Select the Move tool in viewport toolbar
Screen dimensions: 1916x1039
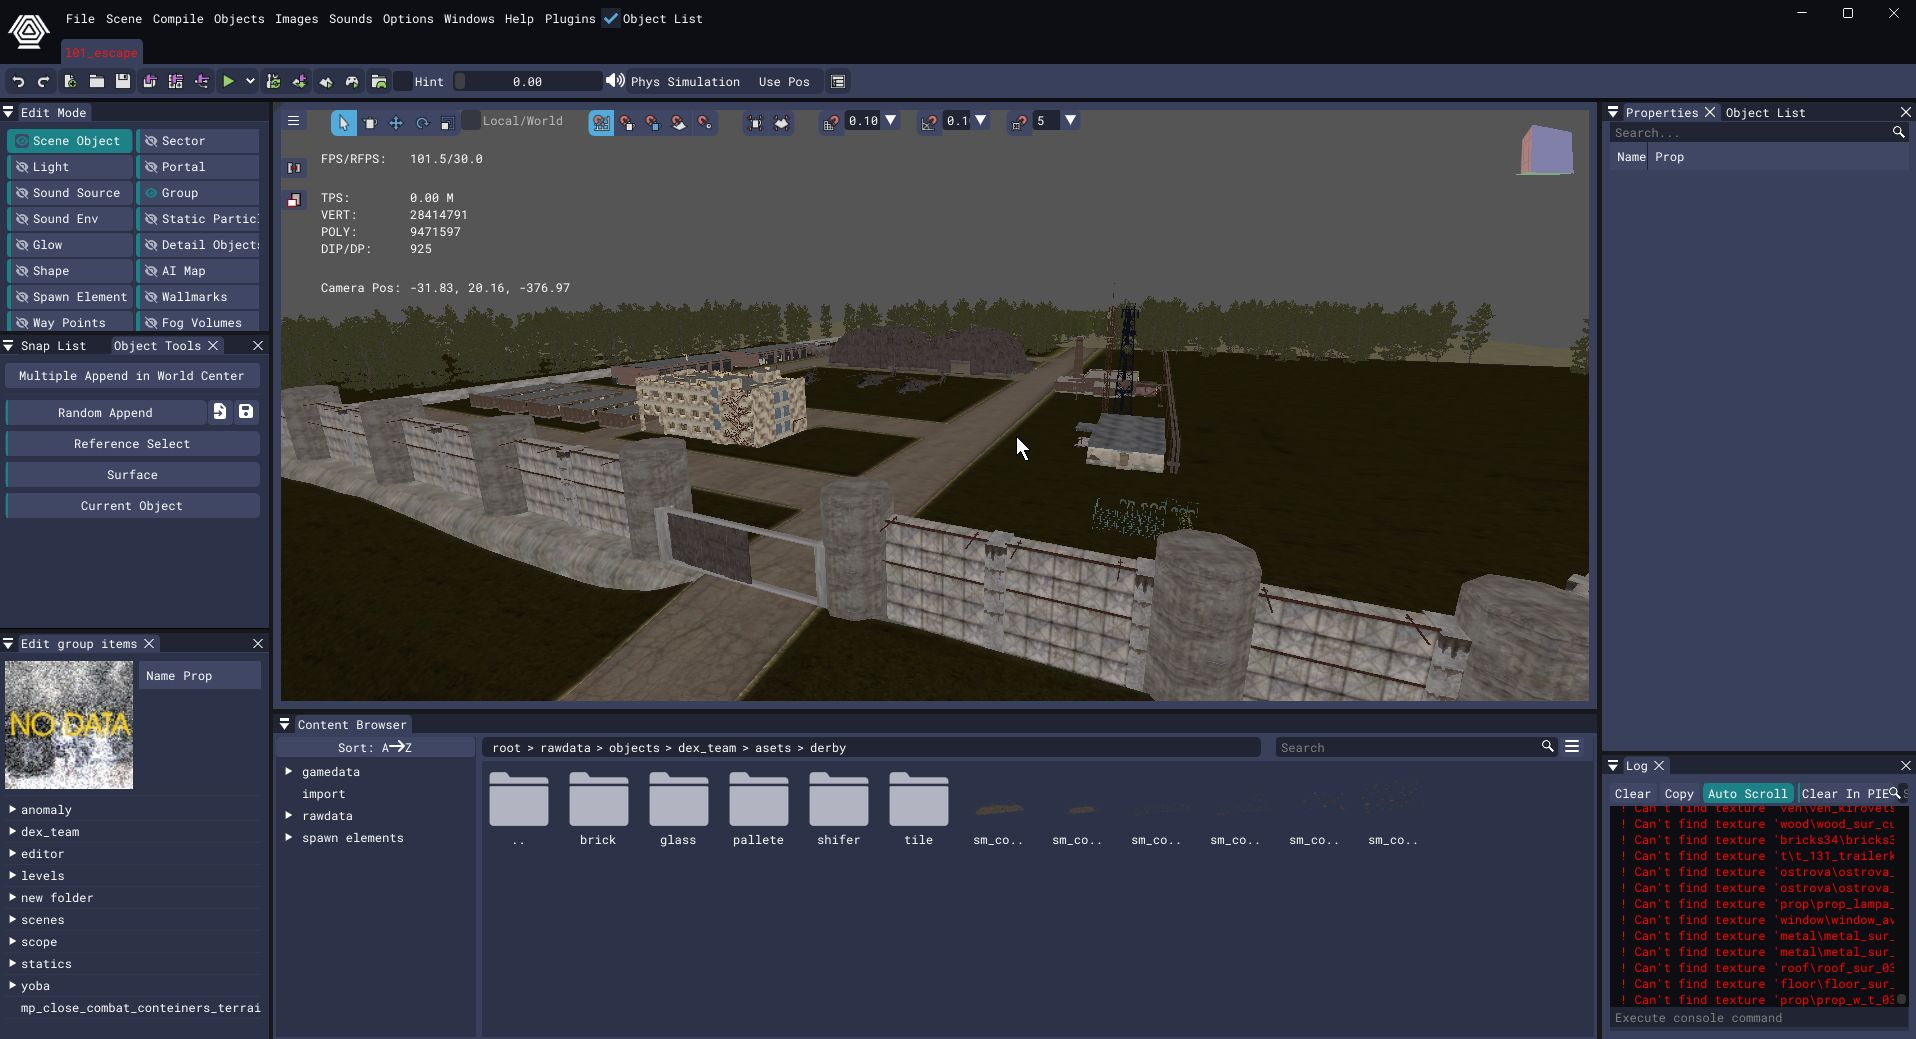pyautogui.click(x=396, y=122)
